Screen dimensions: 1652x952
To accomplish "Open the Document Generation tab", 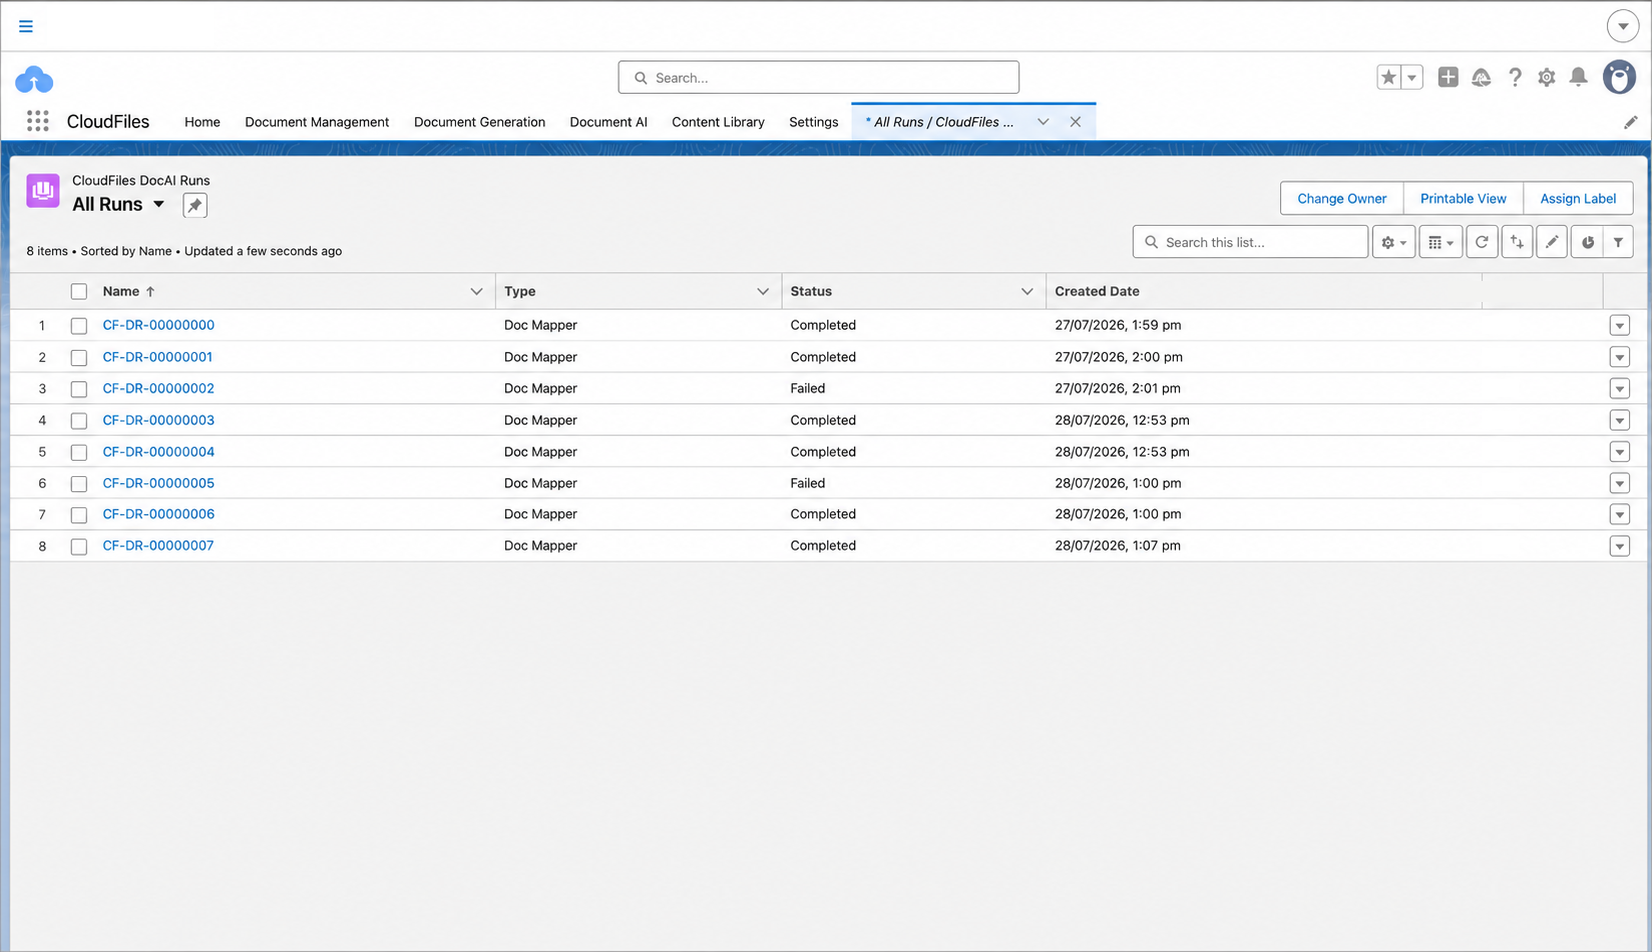I will 479,122.
